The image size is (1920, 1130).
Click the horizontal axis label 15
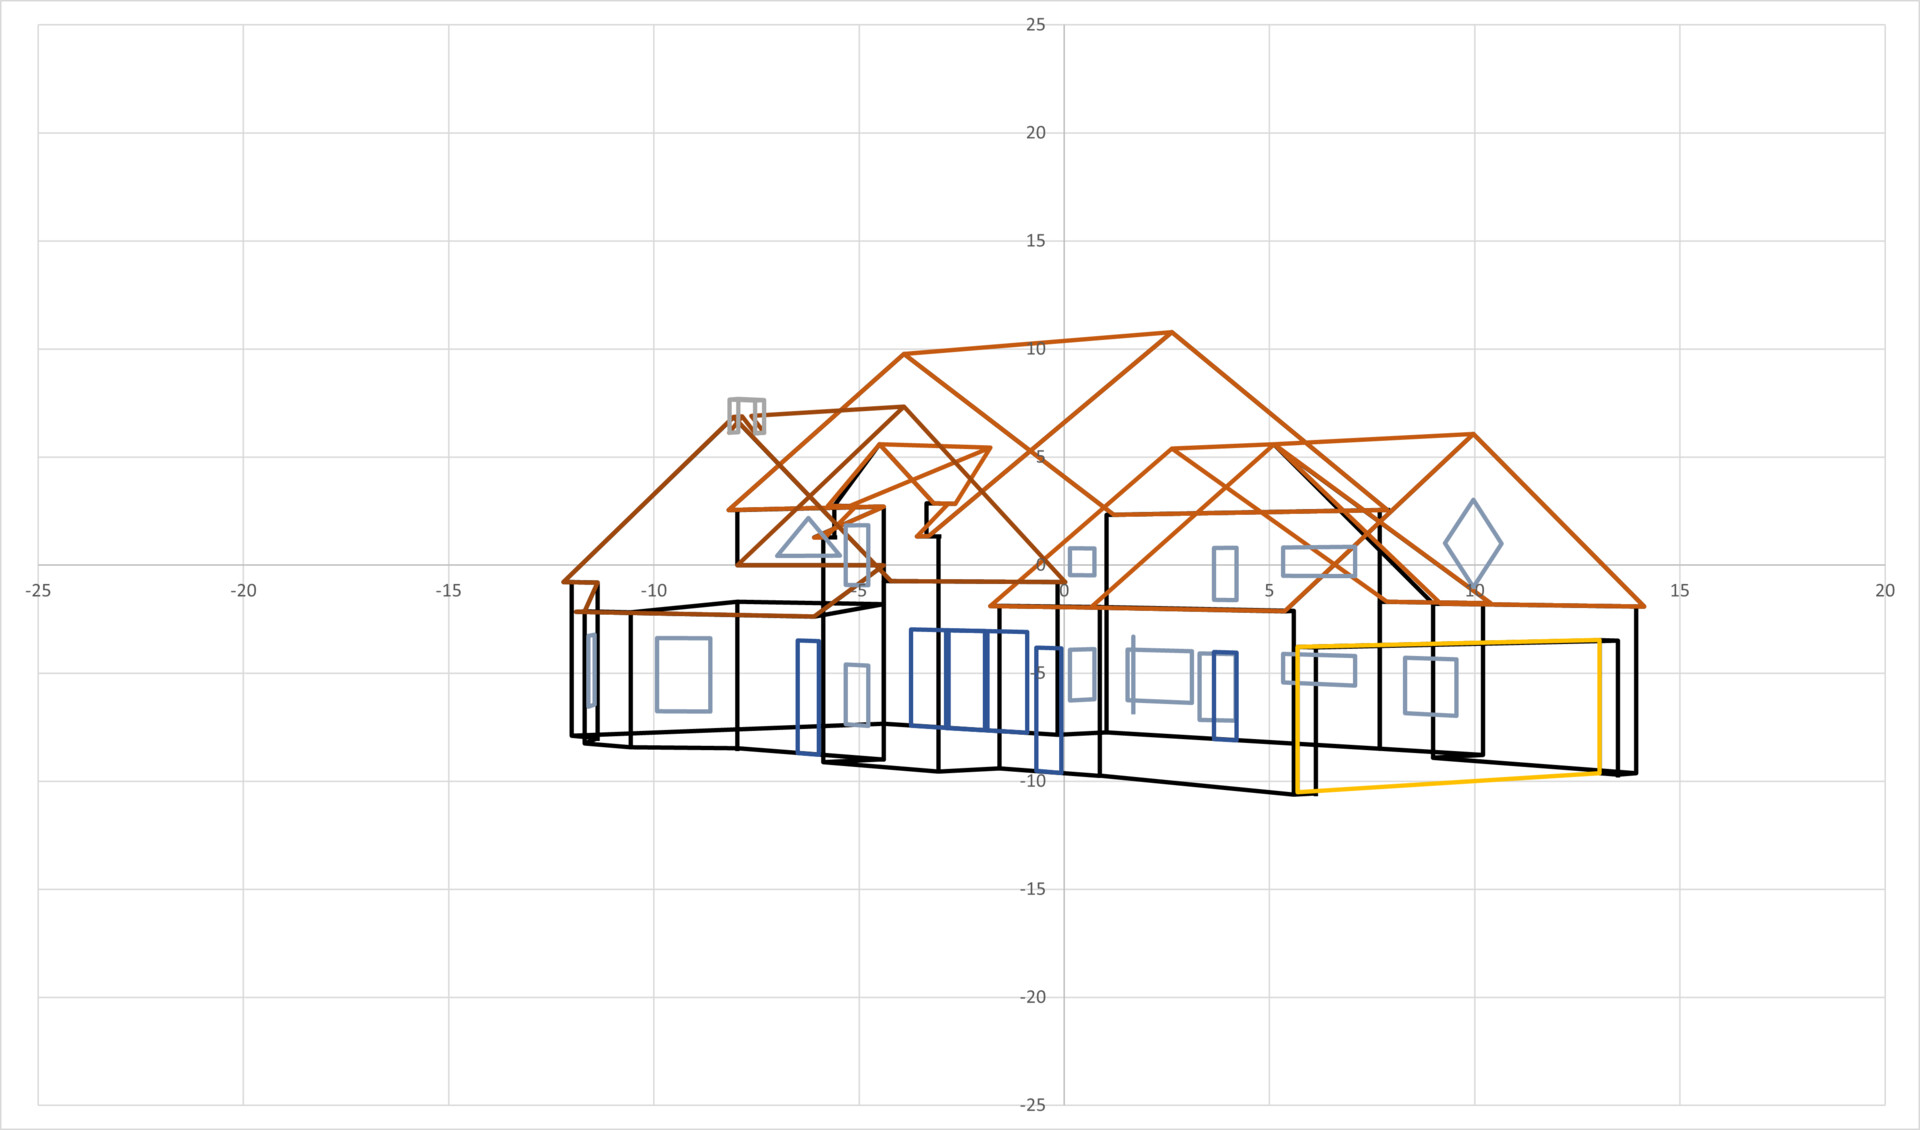(1679, 591)
